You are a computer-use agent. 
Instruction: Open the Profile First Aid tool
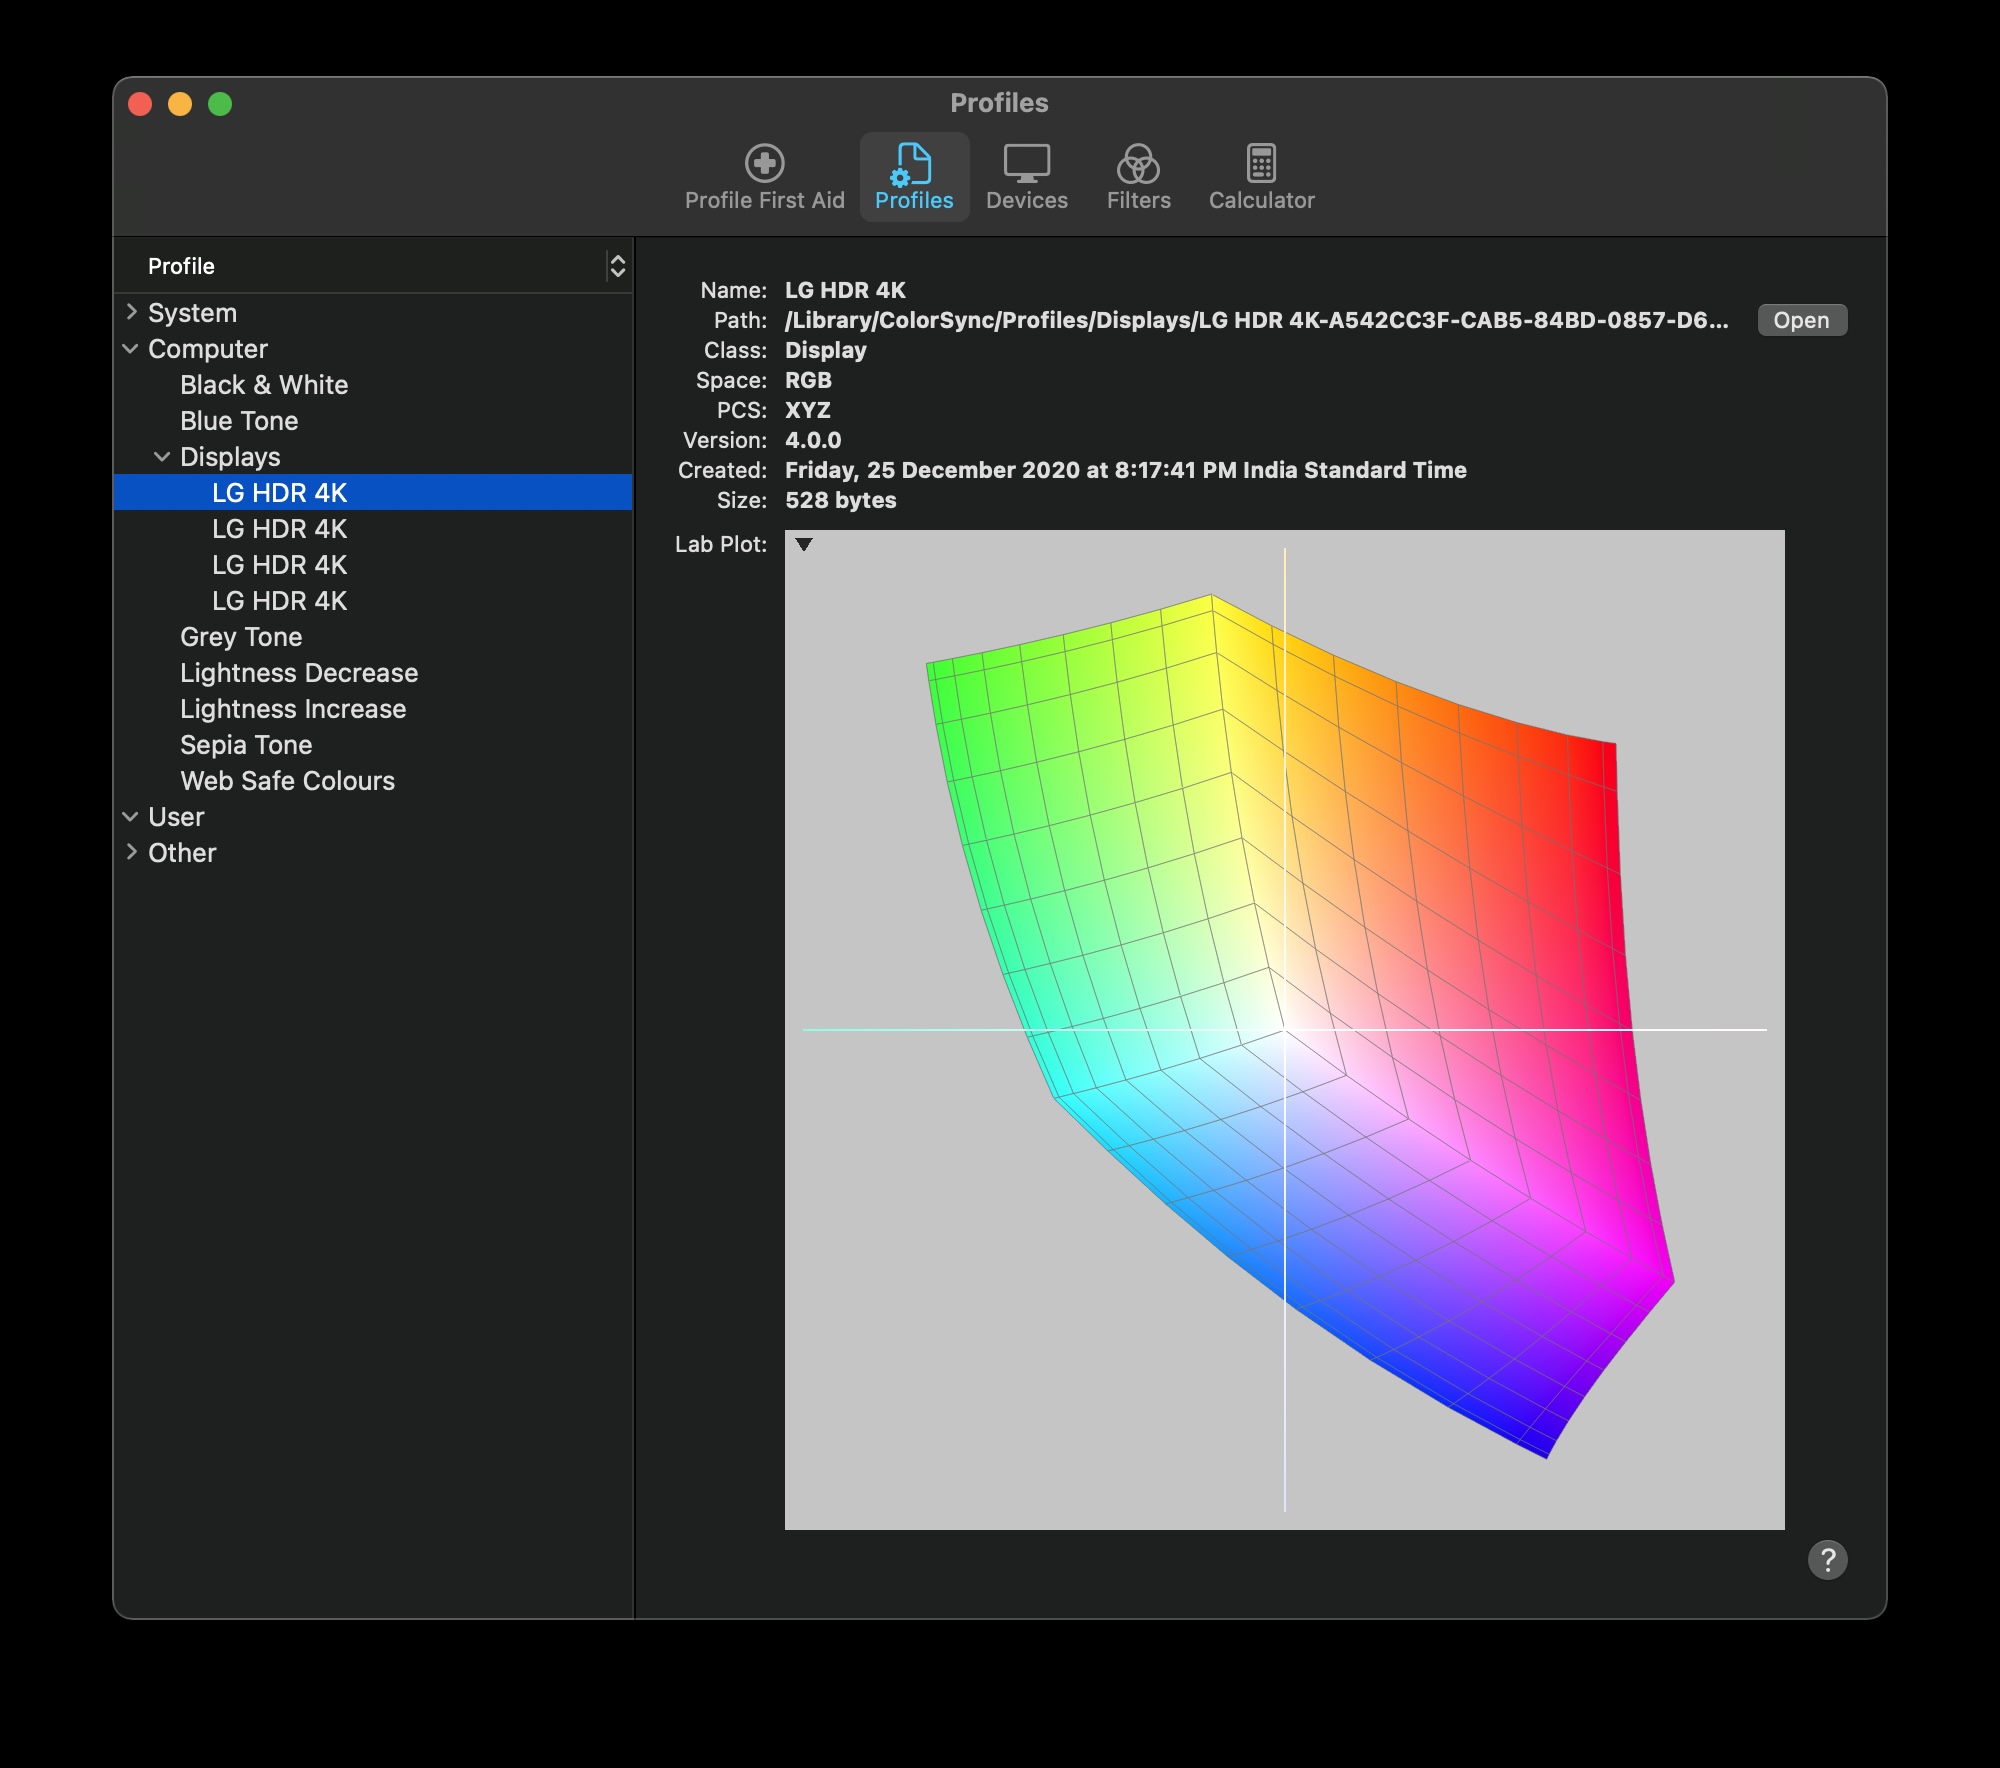click(764, 177)
